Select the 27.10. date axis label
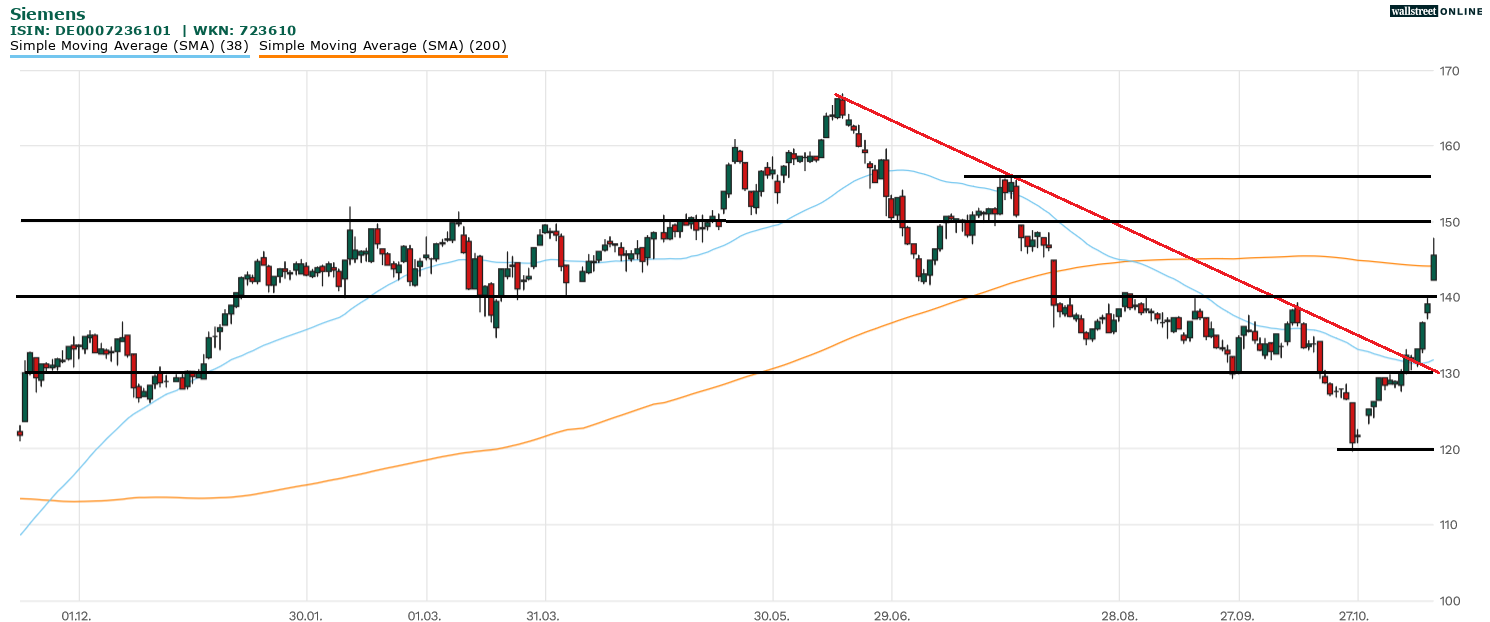The width and height of the screenshot is (1490, 622). [x=1356, y=615]
